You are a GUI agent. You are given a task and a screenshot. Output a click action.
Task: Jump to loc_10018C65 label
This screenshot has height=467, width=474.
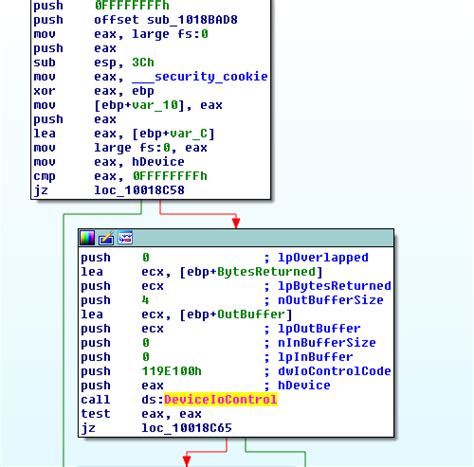pyautogui.click(x=186, y=428)
